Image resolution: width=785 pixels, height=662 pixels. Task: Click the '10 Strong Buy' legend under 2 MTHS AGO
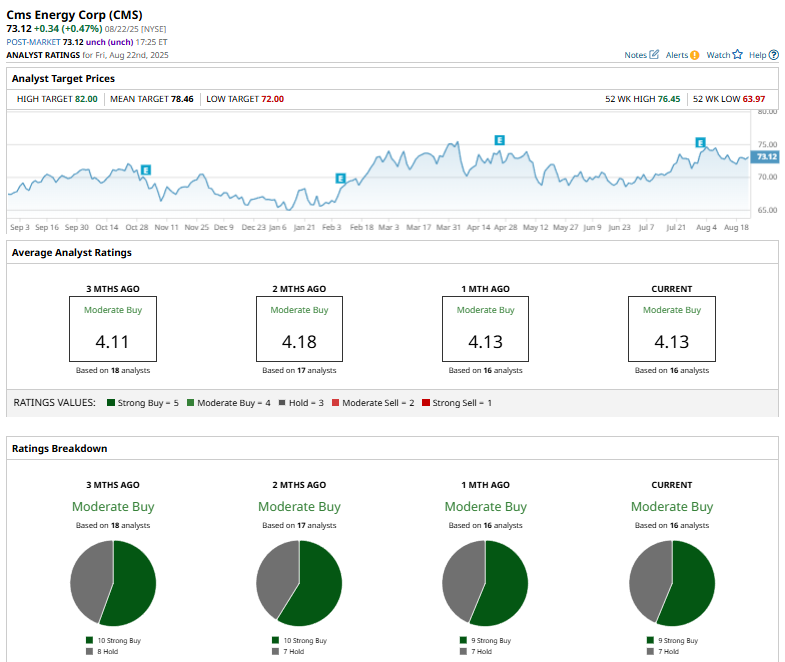(x=299, y=640)
